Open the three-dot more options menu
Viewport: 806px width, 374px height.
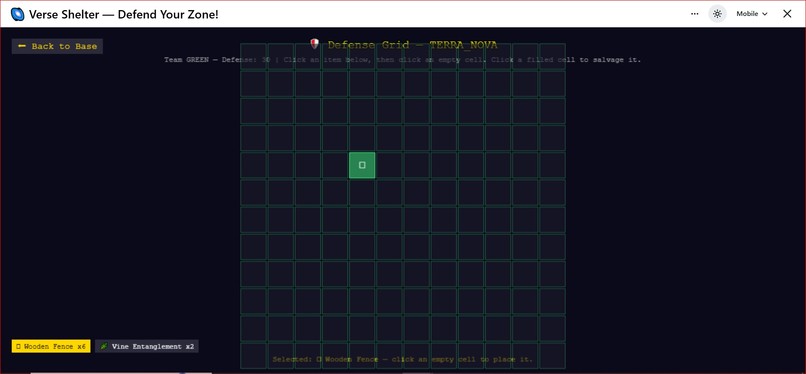tap(694, 14)
